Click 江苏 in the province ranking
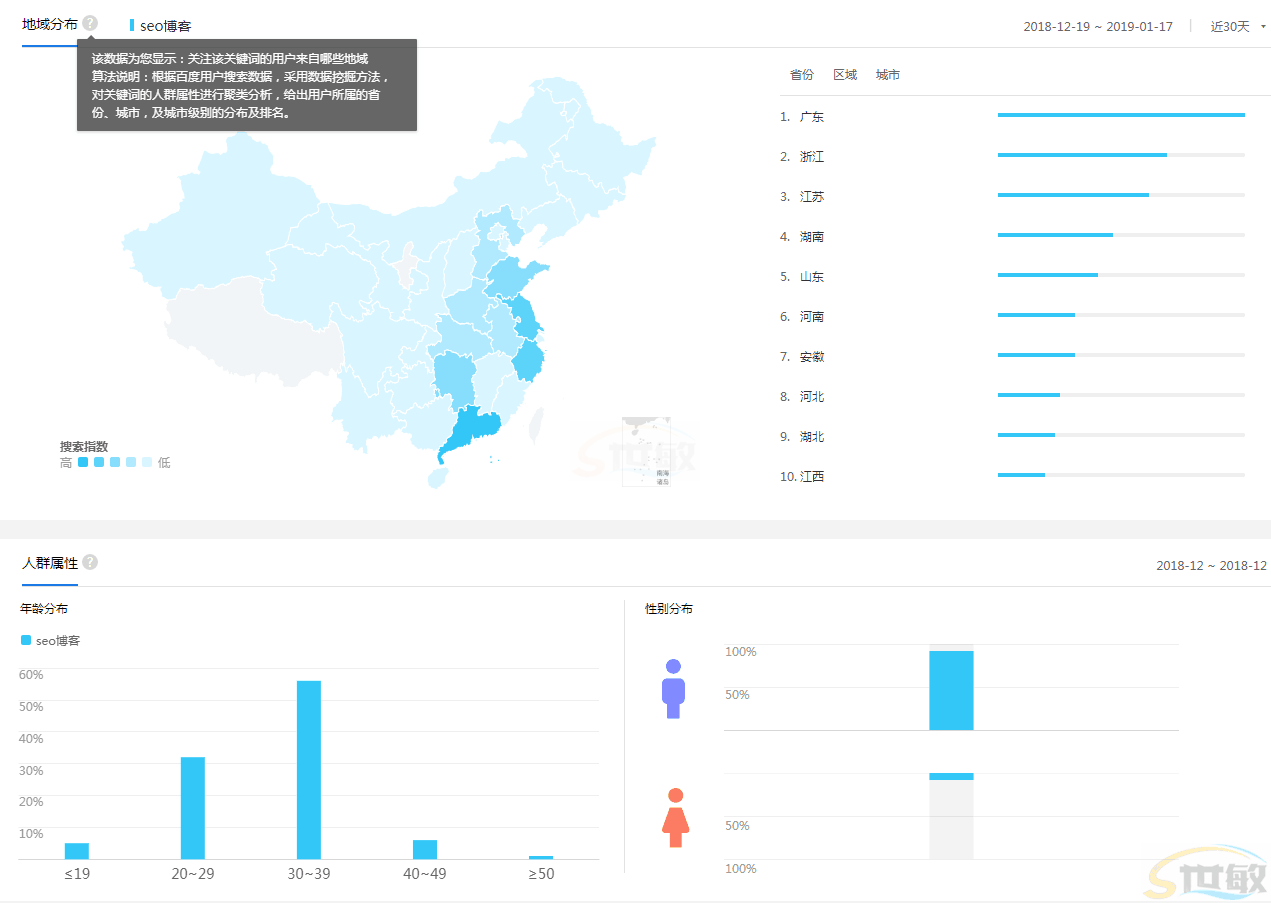The height and width of the screenshot is (903, 1271). click(812, 197)
